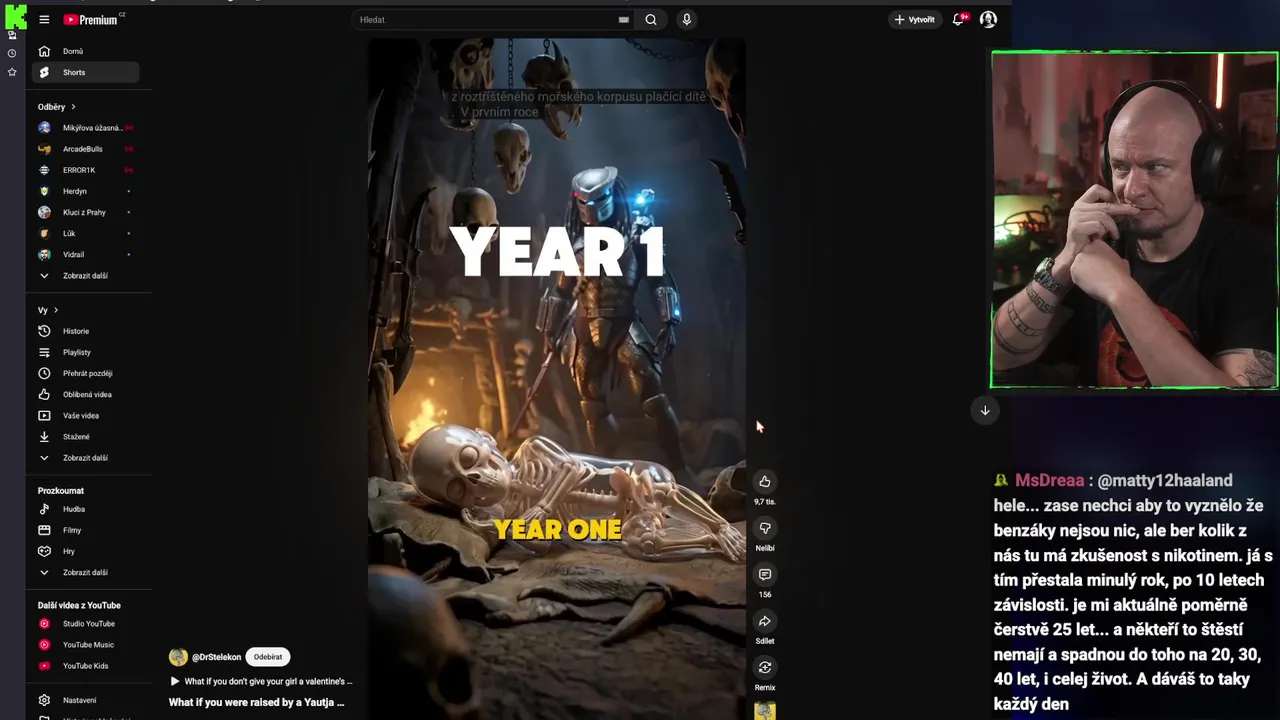Viewport: 1280px width, 720px height.
Task: Open the hamburger guide menu
Action: coord(44,19)
